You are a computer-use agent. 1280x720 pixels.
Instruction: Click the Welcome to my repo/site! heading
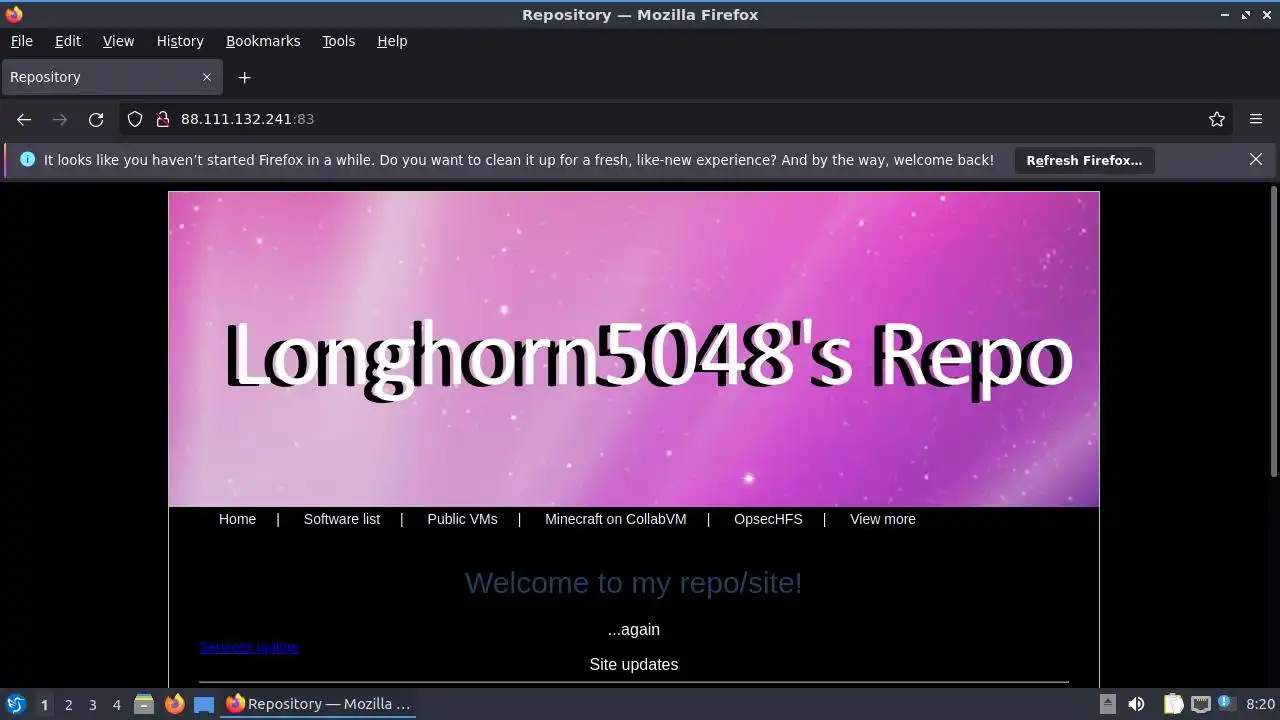(x=634, y=583)
